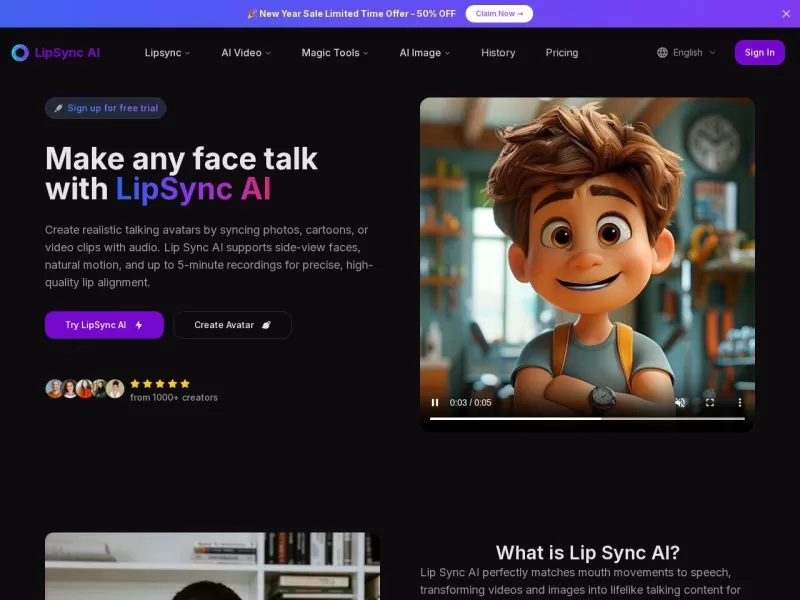Click the pen icon on Create Avatar
Image resolution: width=800 pixels, height=600 pixels.
[268, 324]
